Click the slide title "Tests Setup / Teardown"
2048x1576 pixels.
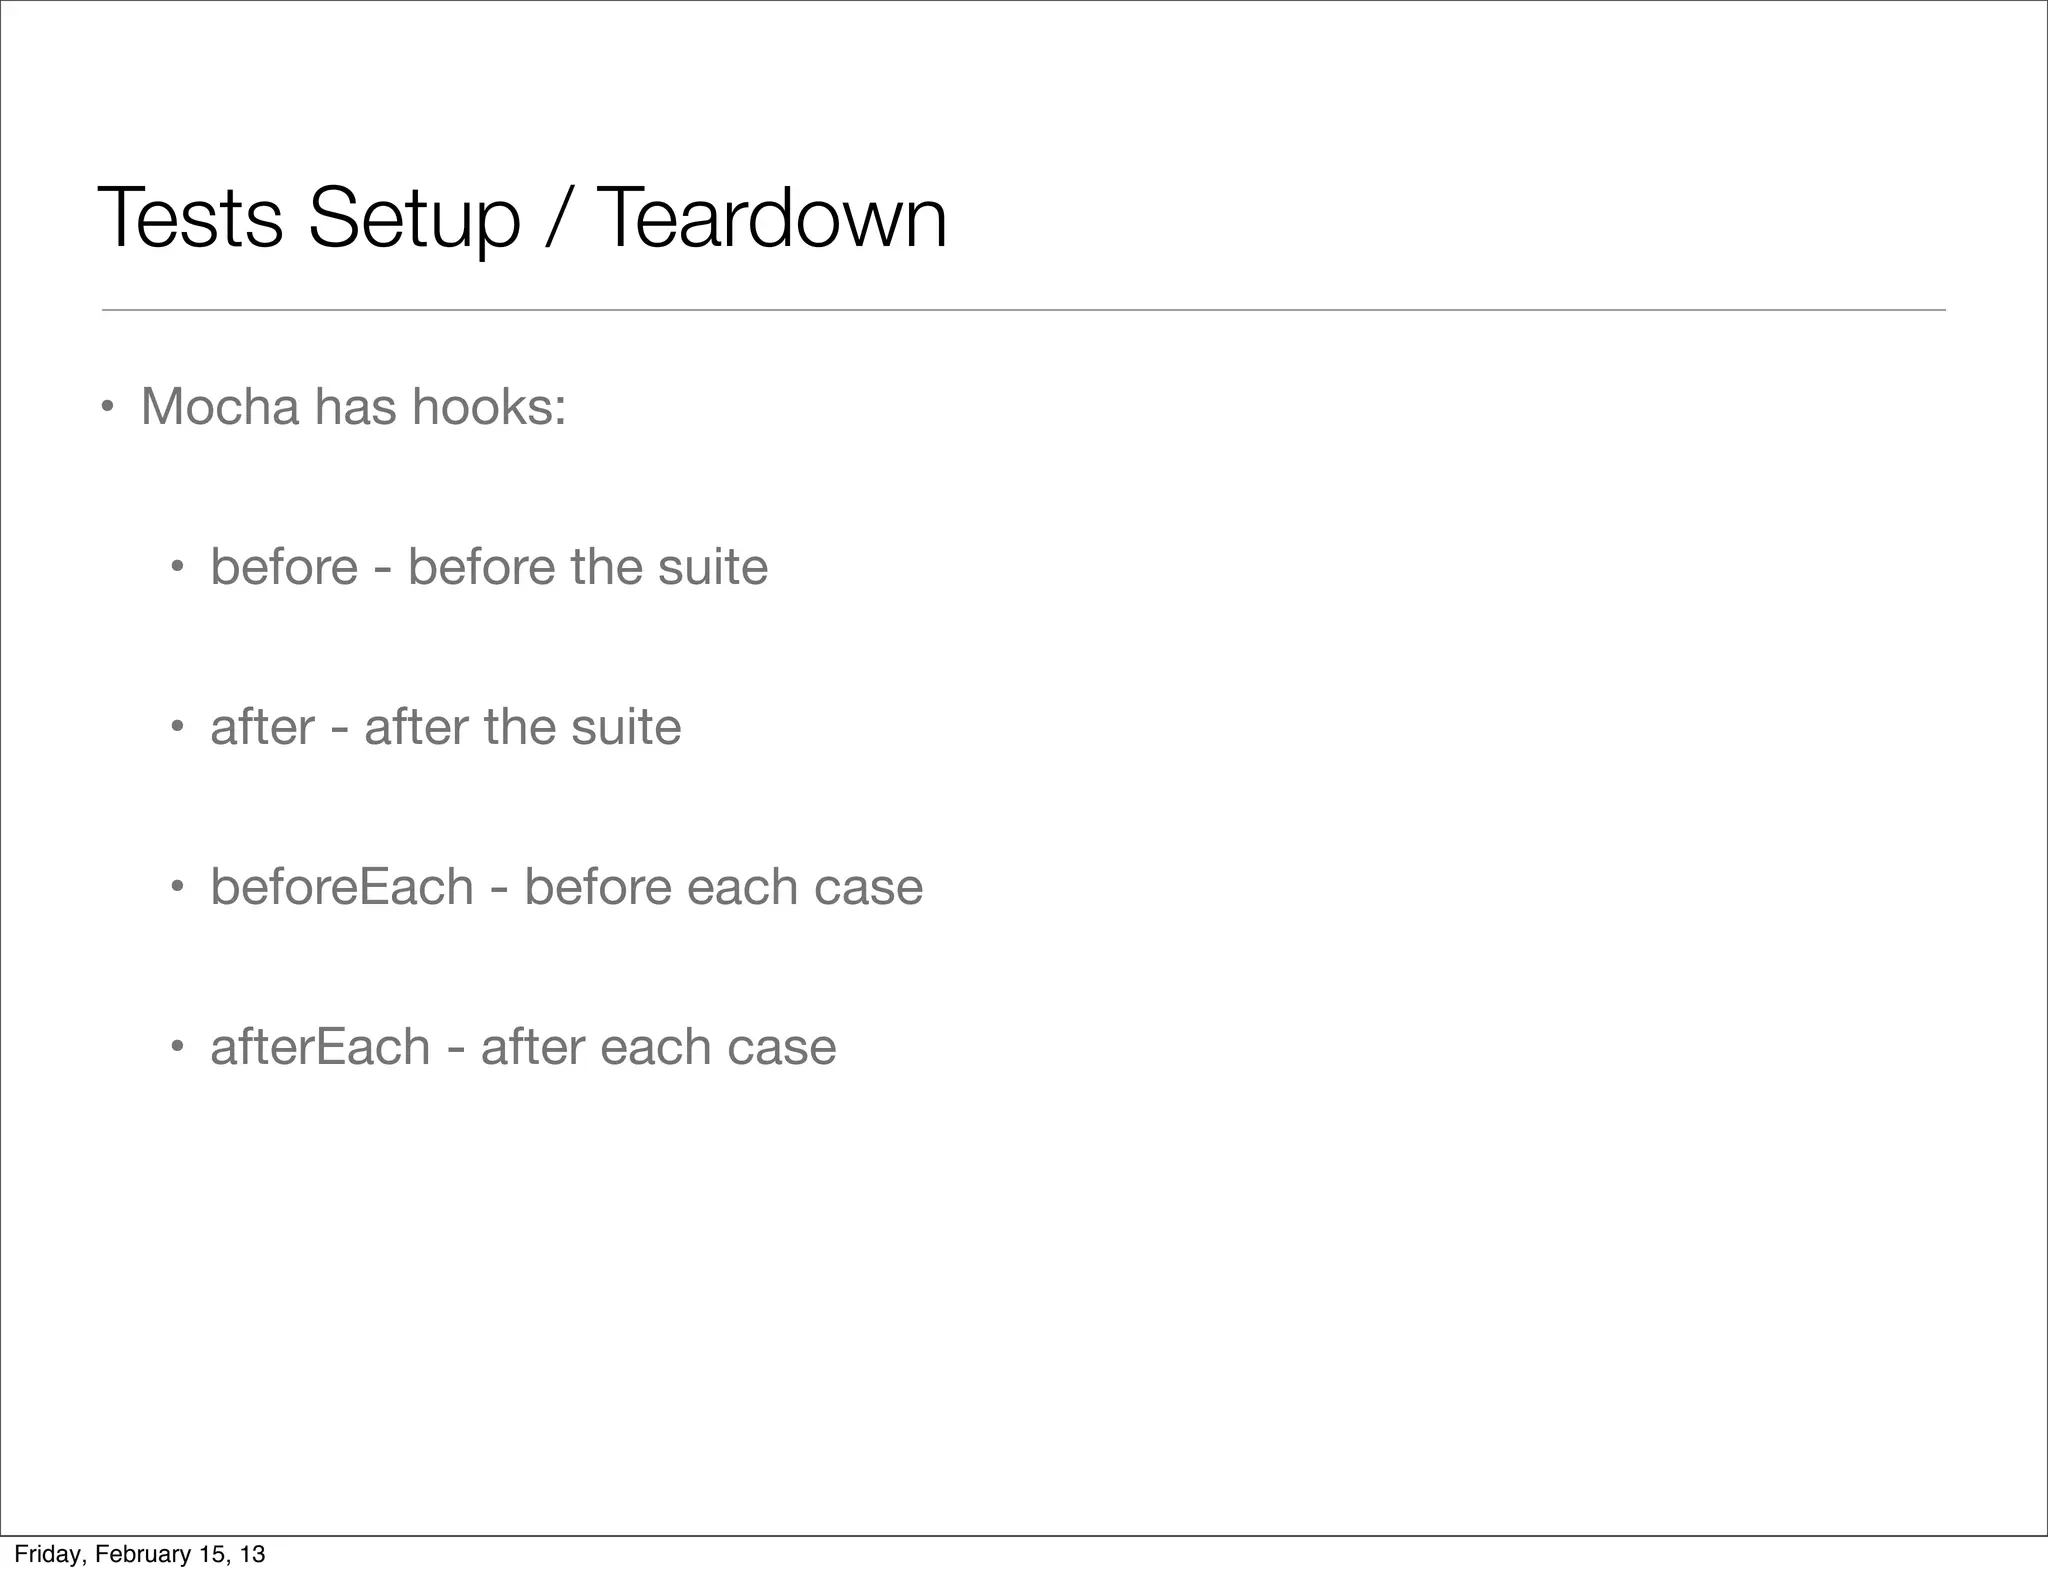521,219
